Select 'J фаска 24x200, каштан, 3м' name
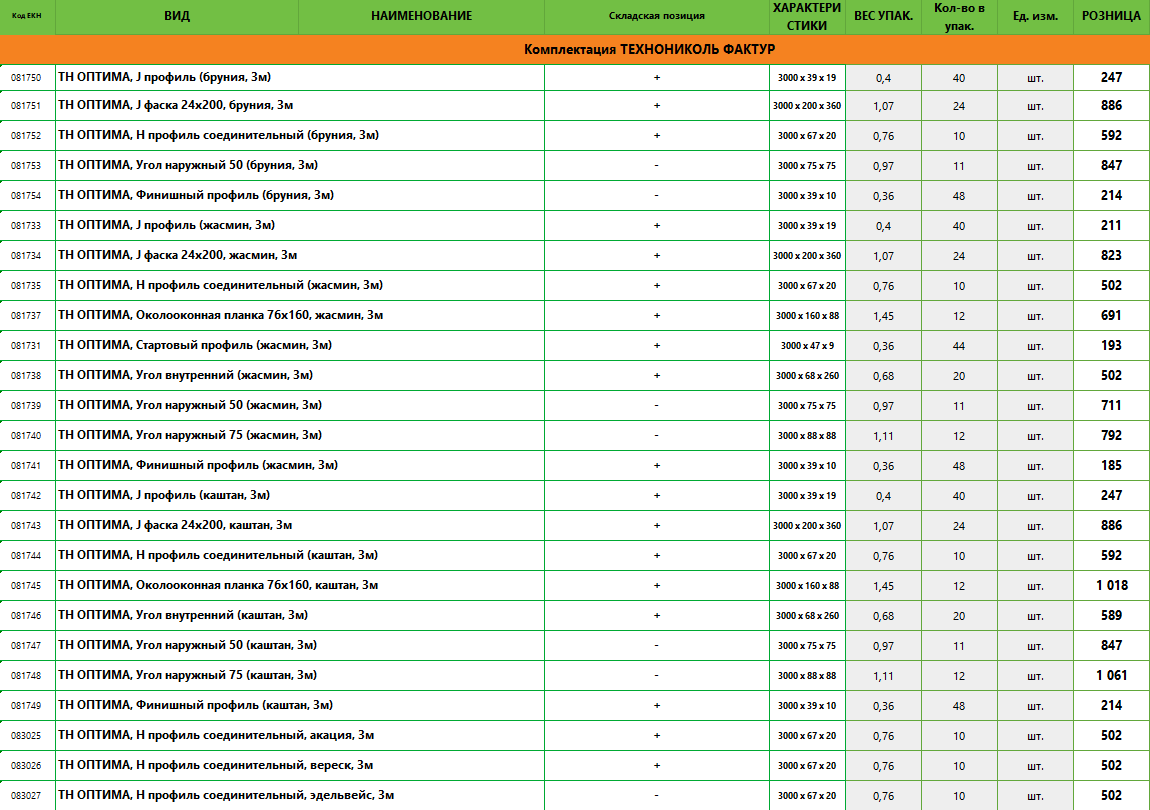The height and width of the screenshot is (810, 1150). (x=214, y=525)
